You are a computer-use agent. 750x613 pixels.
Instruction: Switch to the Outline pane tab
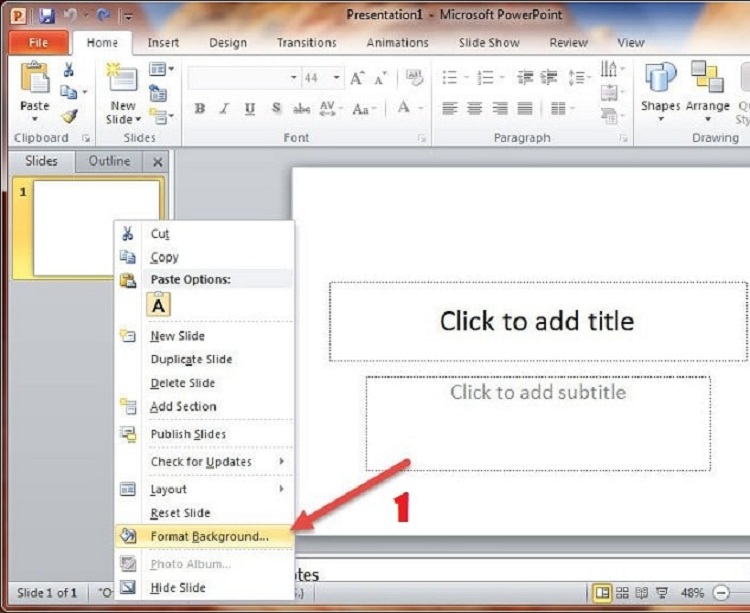pos(109,161)
